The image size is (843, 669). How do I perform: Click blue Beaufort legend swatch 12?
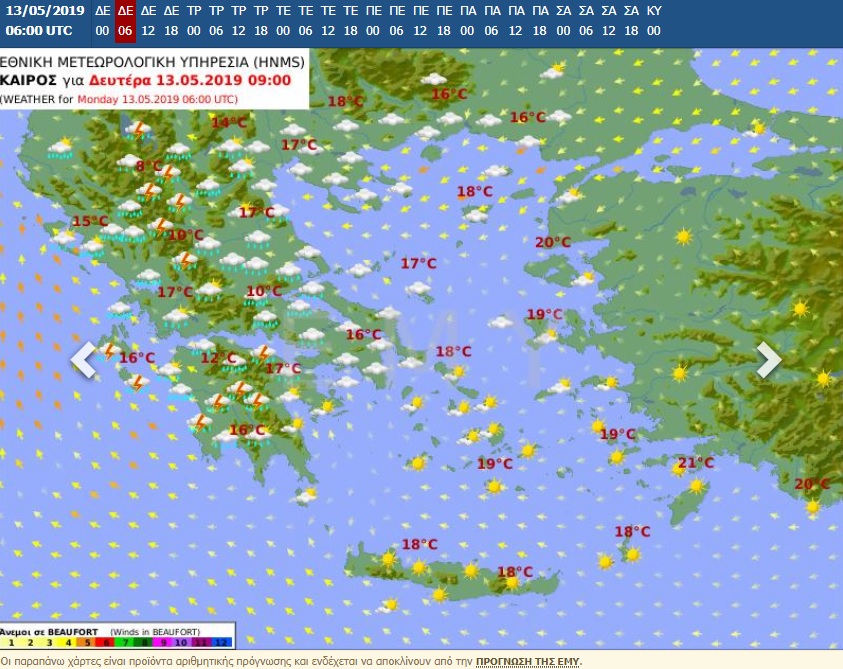coord(222,643)
